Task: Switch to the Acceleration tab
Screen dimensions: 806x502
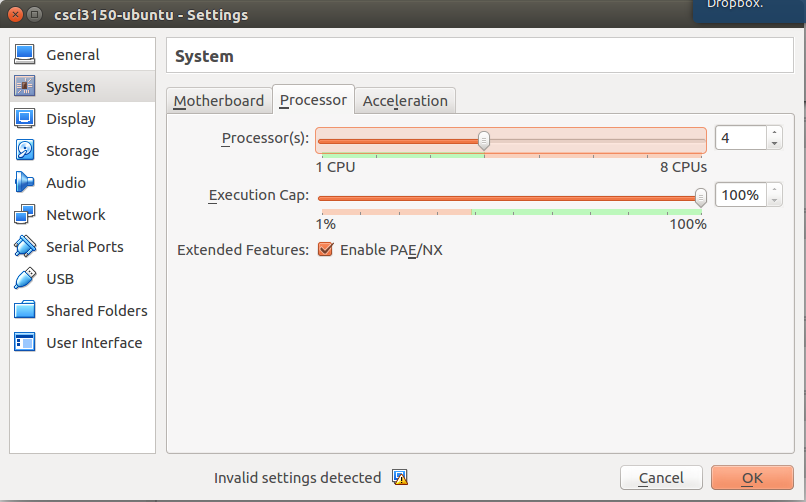Action: pyautogui.click(x=405, y=101)
